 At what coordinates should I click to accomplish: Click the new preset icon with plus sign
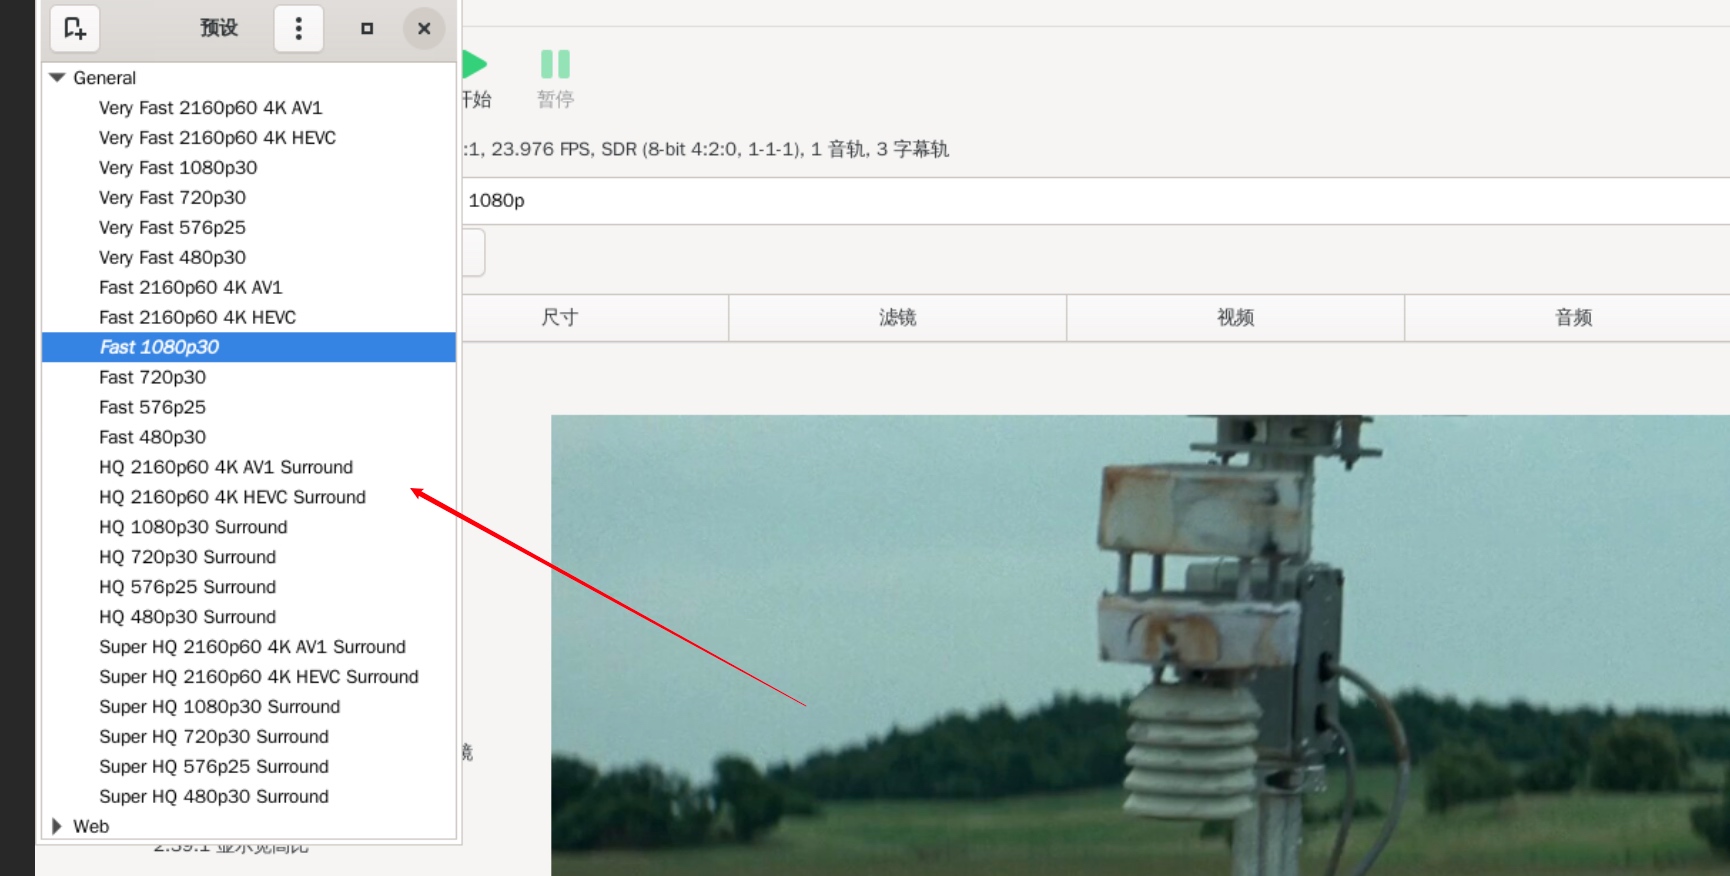coord(75,28)
